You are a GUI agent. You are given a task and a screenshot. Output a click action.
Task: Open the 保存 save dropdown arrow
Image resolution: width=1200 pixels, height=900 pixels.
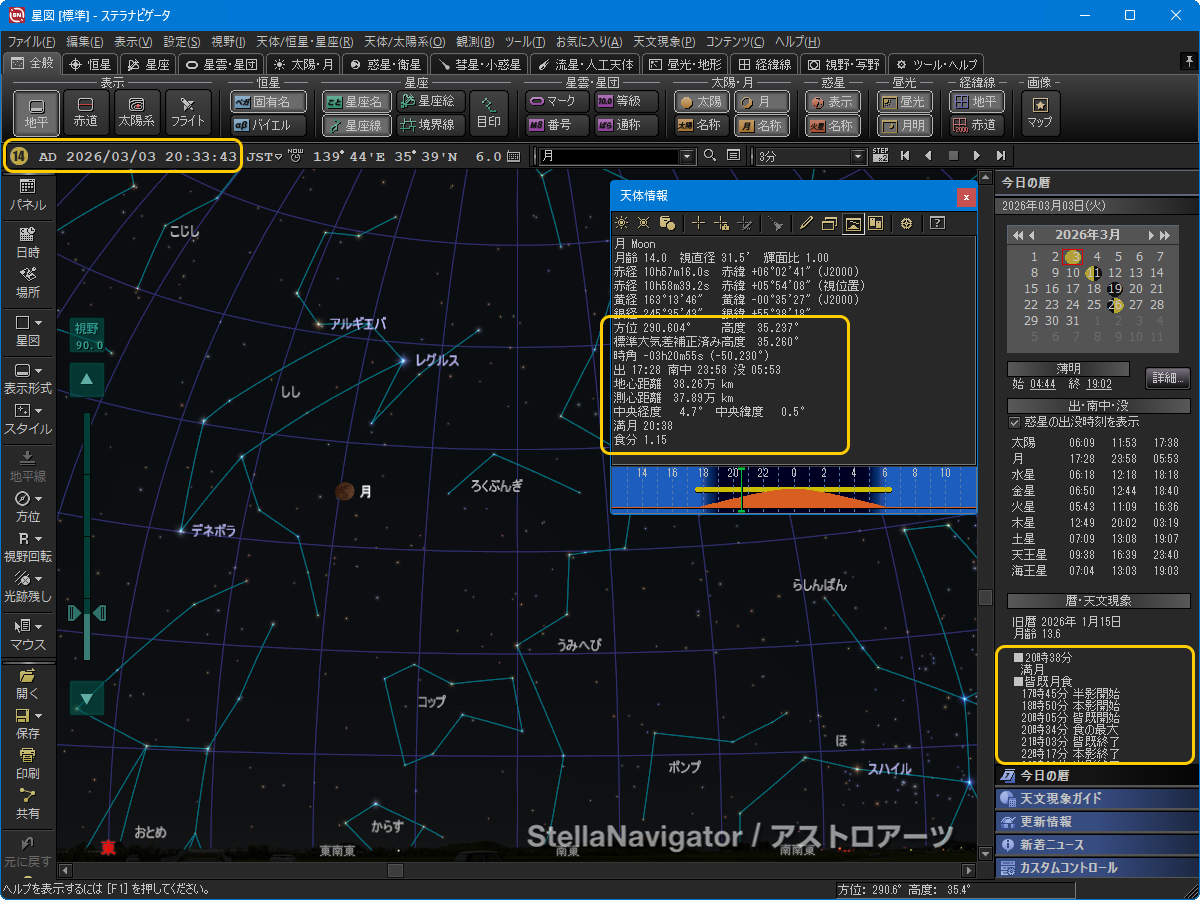(x=38, y=716)
